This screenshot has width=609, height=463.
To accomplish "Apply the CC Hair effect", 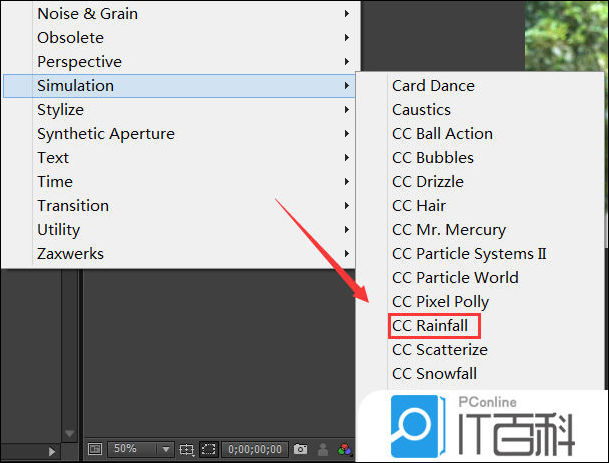I will (419, 206).
